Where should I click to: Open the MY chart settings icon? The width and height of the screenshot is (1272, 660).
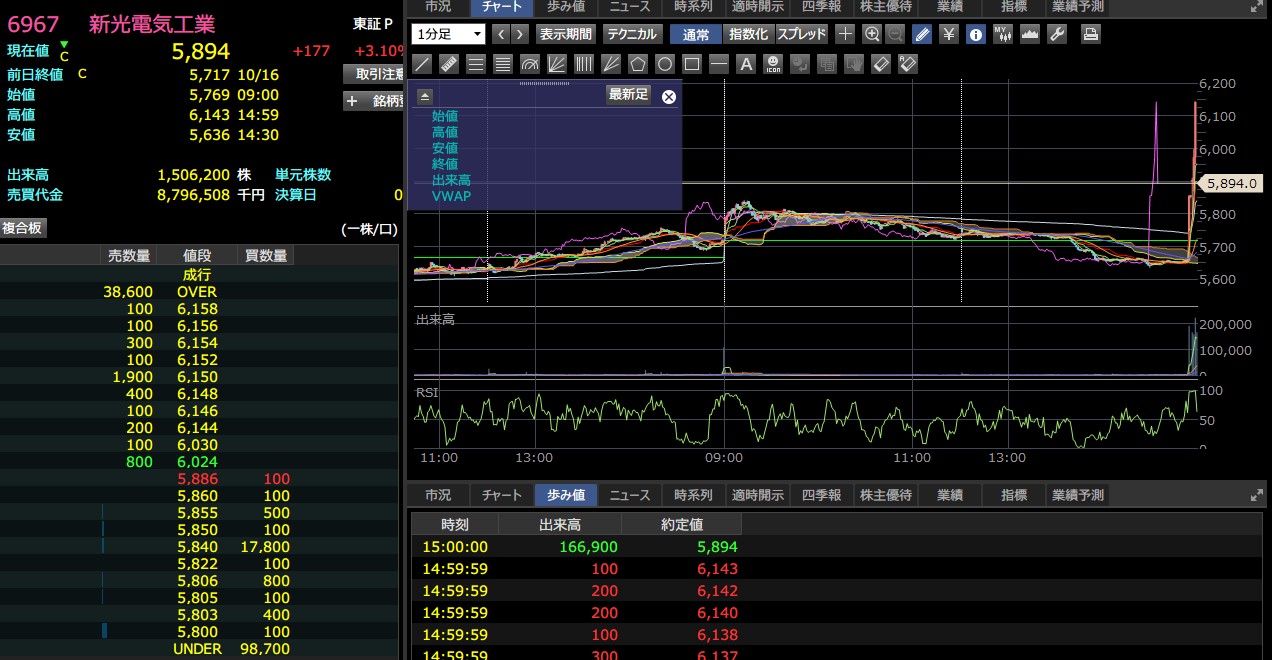click(1003, 34)
